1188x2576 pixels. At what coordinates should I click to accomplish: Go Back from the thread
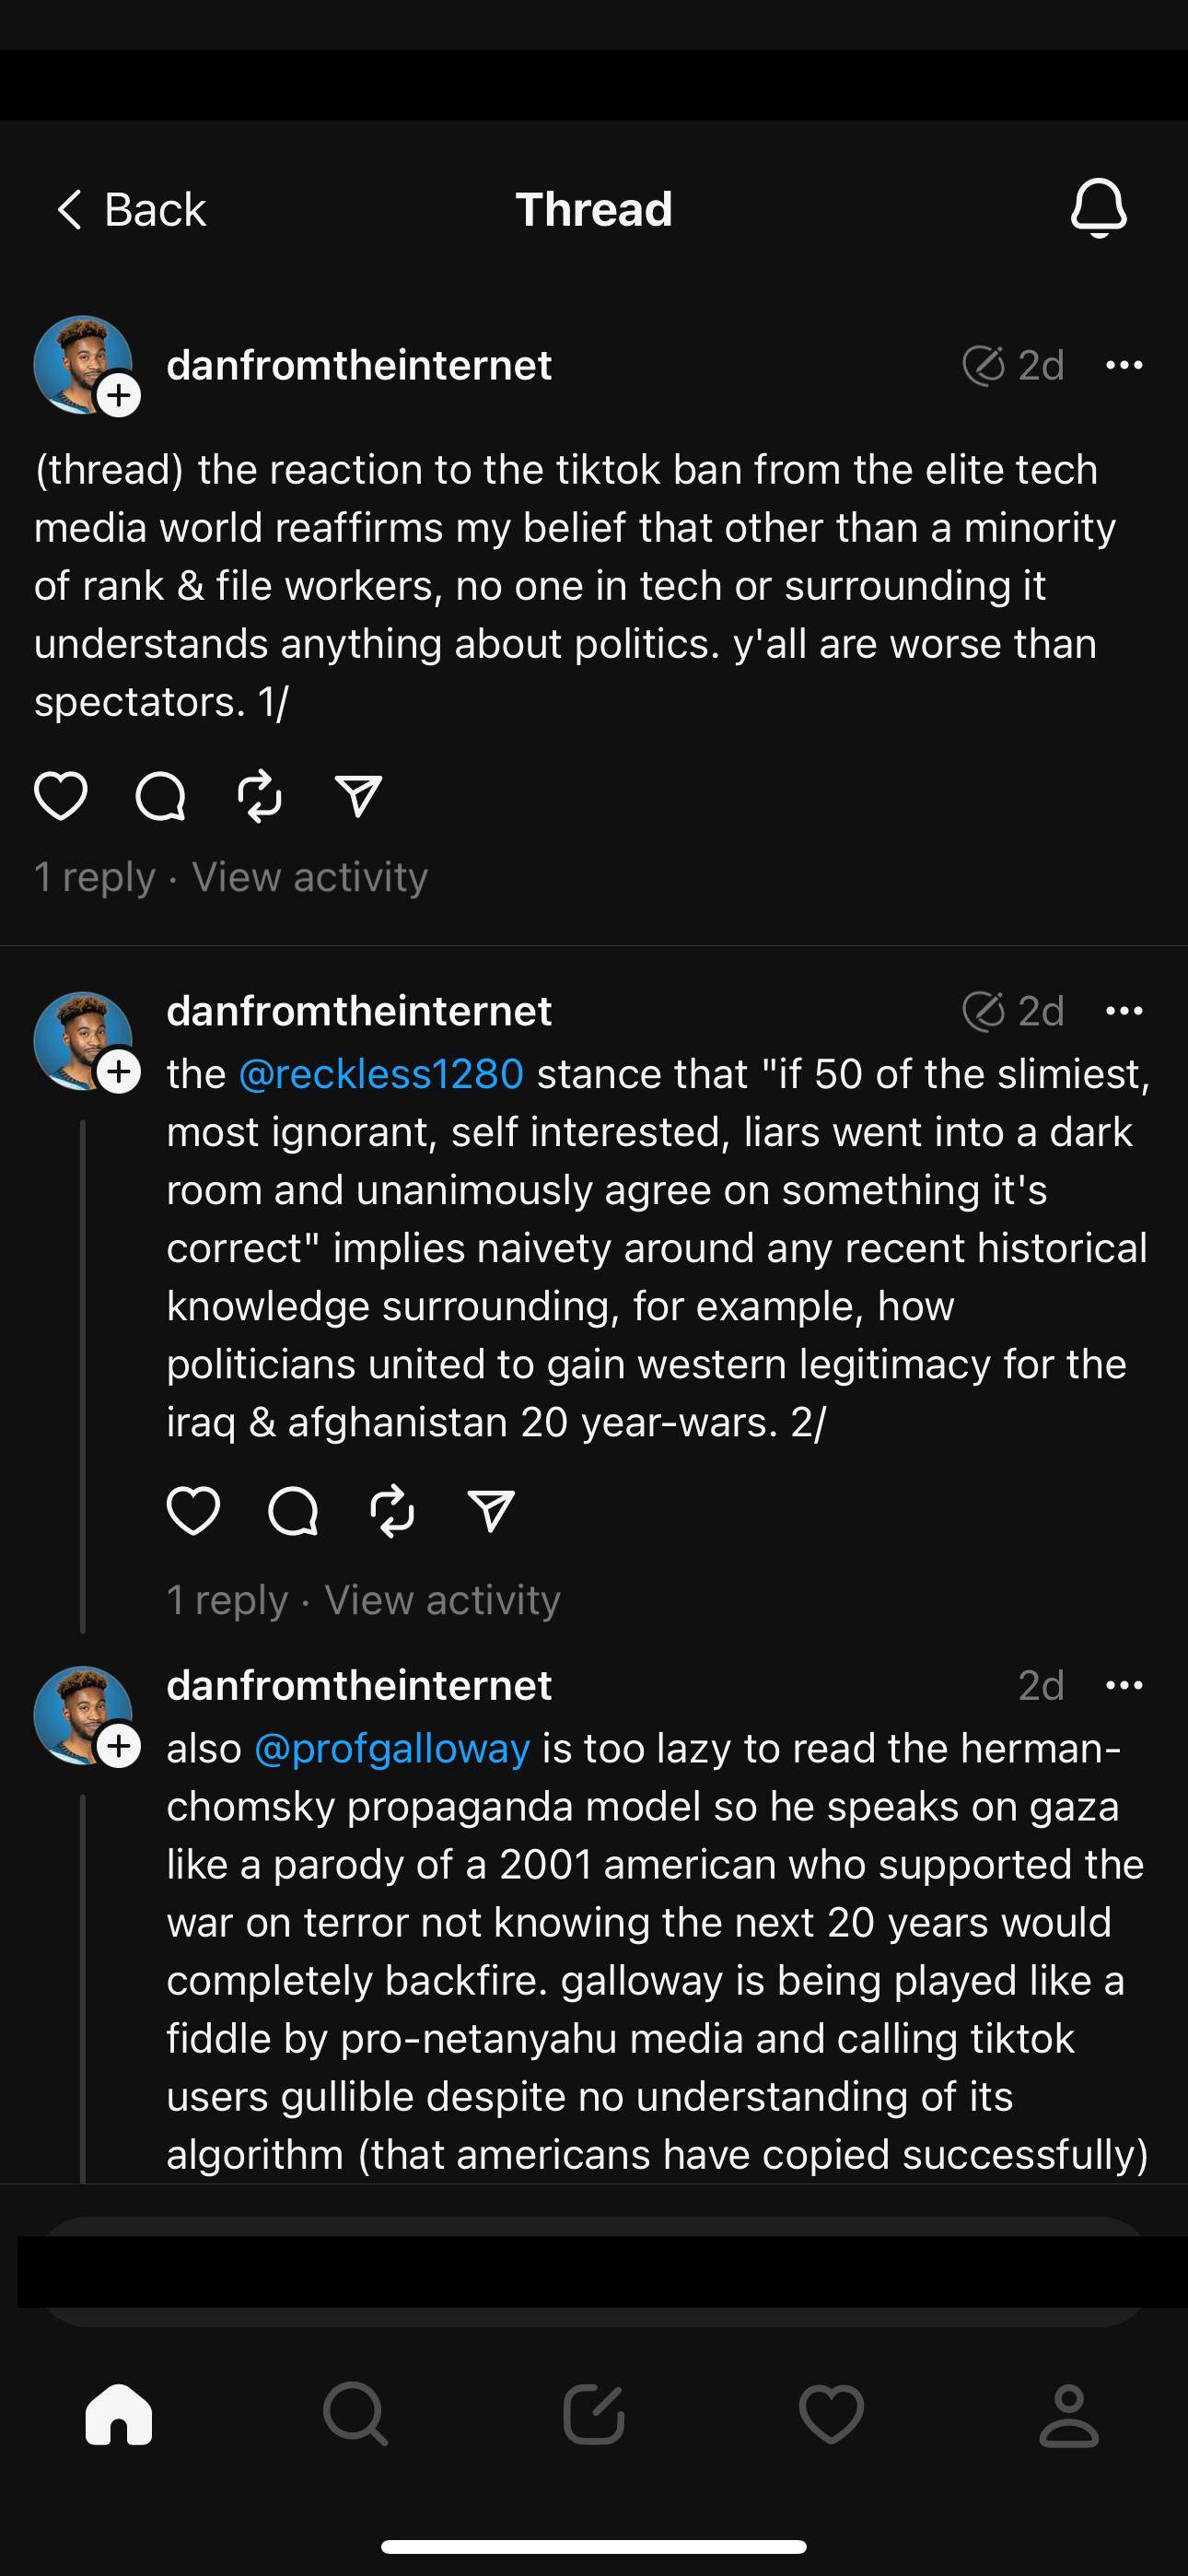coord(130,209)
